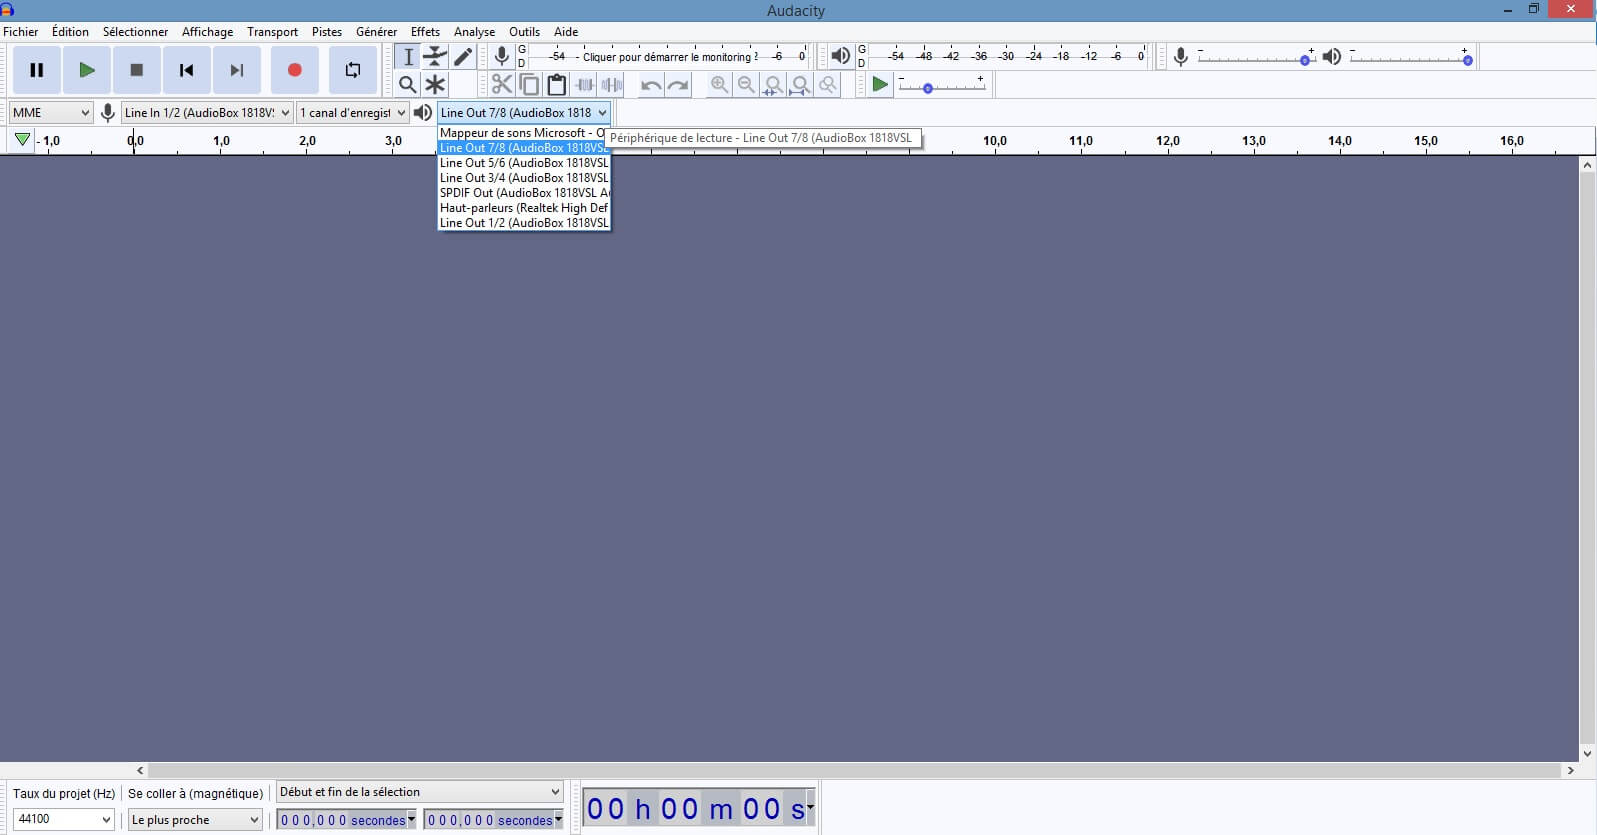Viewport: 1597px width, 835px height.
Task: Collapse the Line Out 7/8 playback device dropdown
Action: 524,113
